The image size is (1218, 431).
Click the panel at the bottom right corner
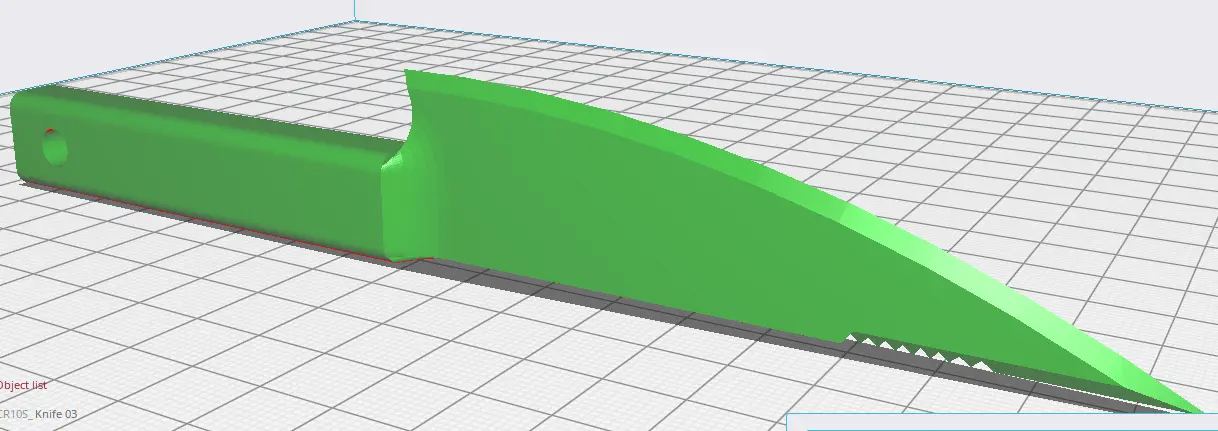pos(1000,422)
